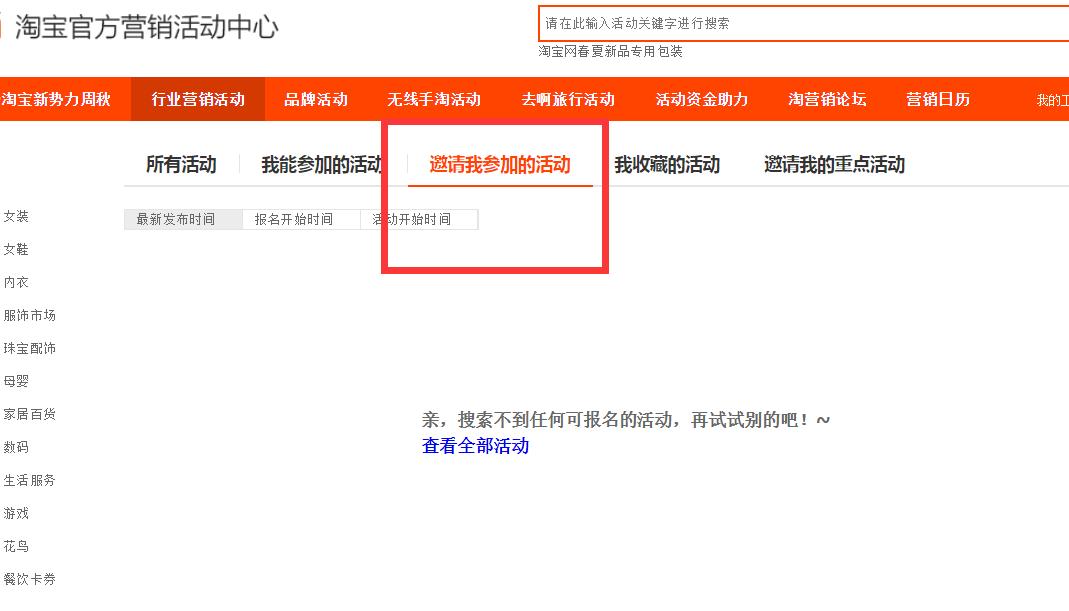The height and width of the screenshot is (611, 1069).
Task: Open the 活动资金助力 menu
Action: point(701,99)
